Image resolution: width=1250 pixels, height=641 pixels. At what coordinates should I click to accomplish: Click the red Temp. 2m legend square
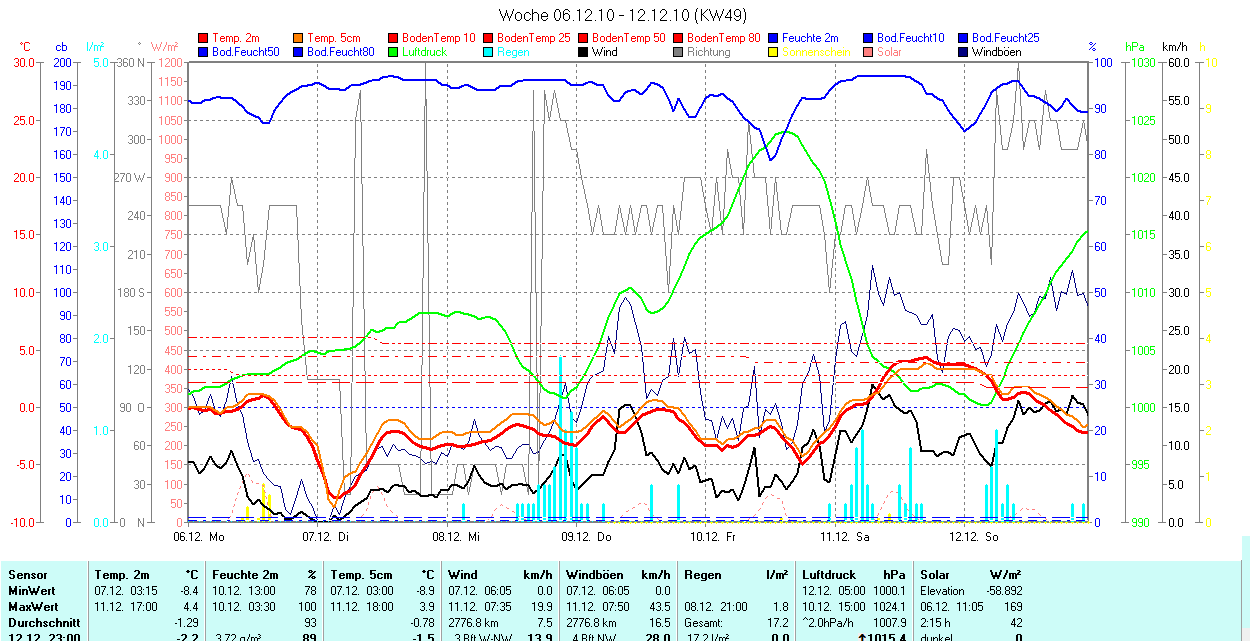(x=204, y=38)
